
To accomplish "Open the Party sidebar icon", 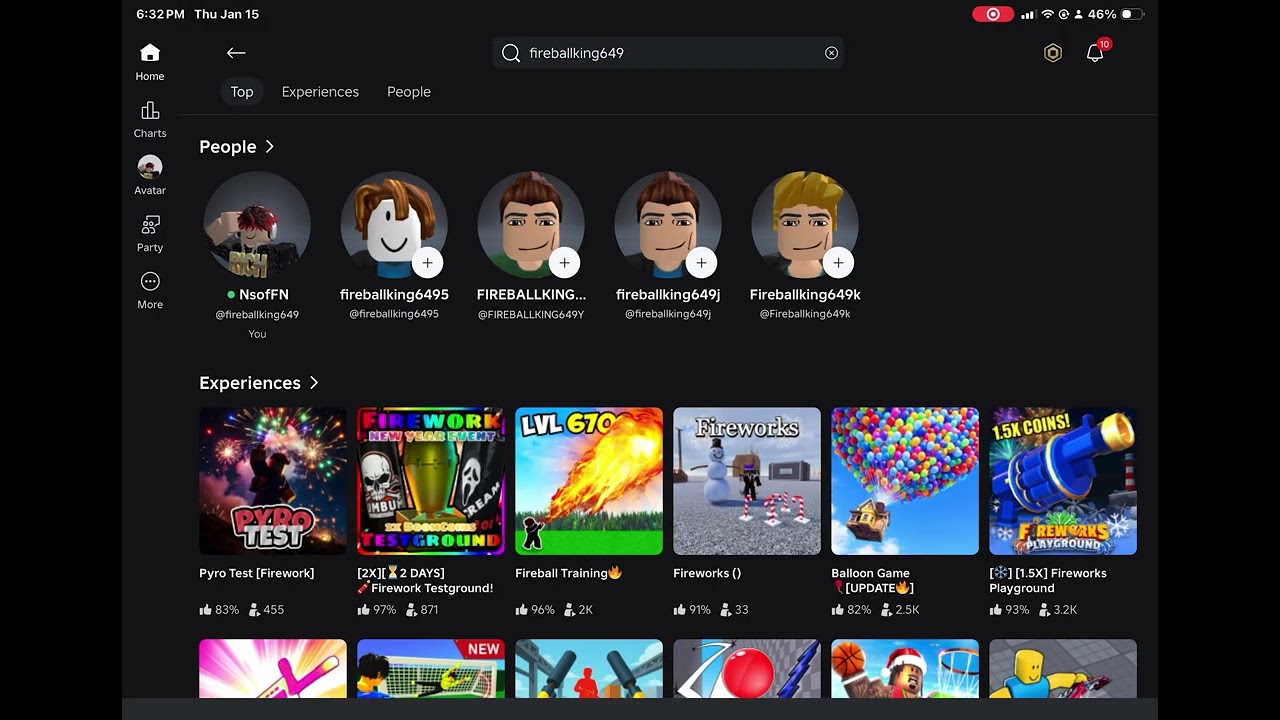I will pyautogui.click(x=150, y=233).
